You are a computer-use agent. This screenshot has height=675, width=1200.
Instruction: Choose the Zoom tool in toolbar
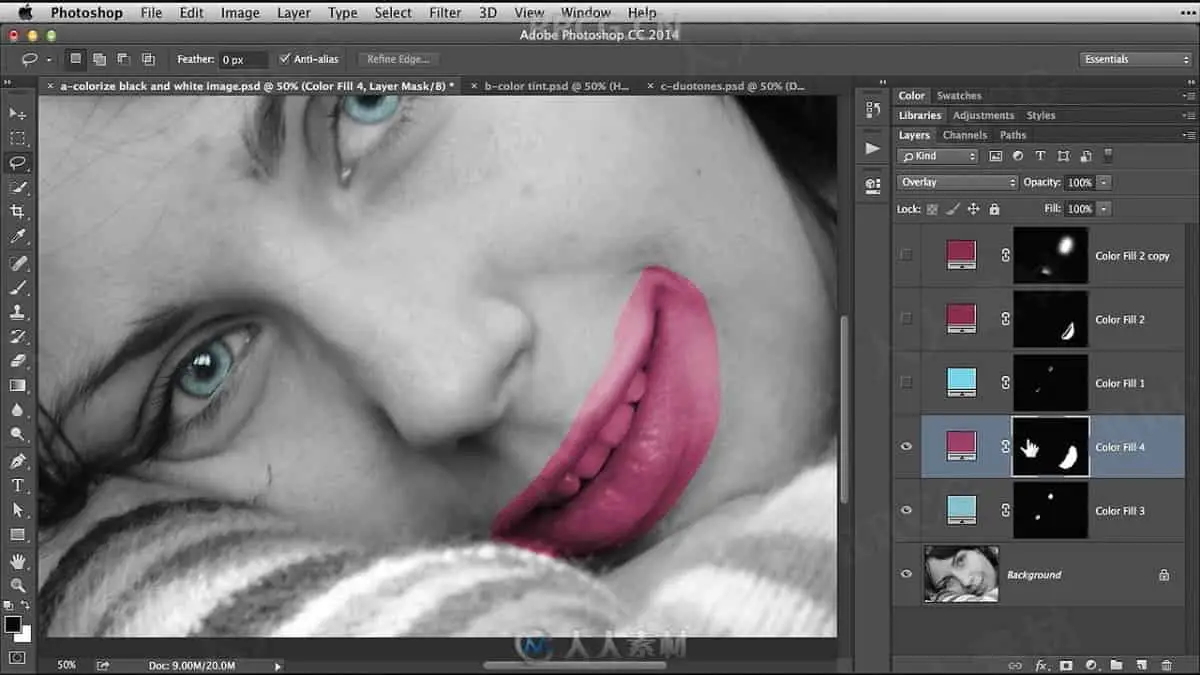[x=17, y=585]
